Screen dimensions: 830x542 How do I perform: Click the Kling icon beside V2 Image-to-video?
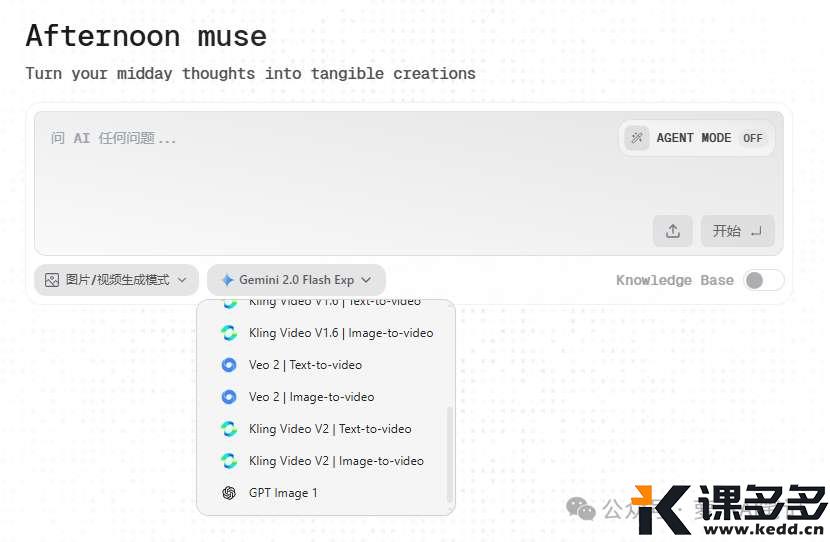229,460
